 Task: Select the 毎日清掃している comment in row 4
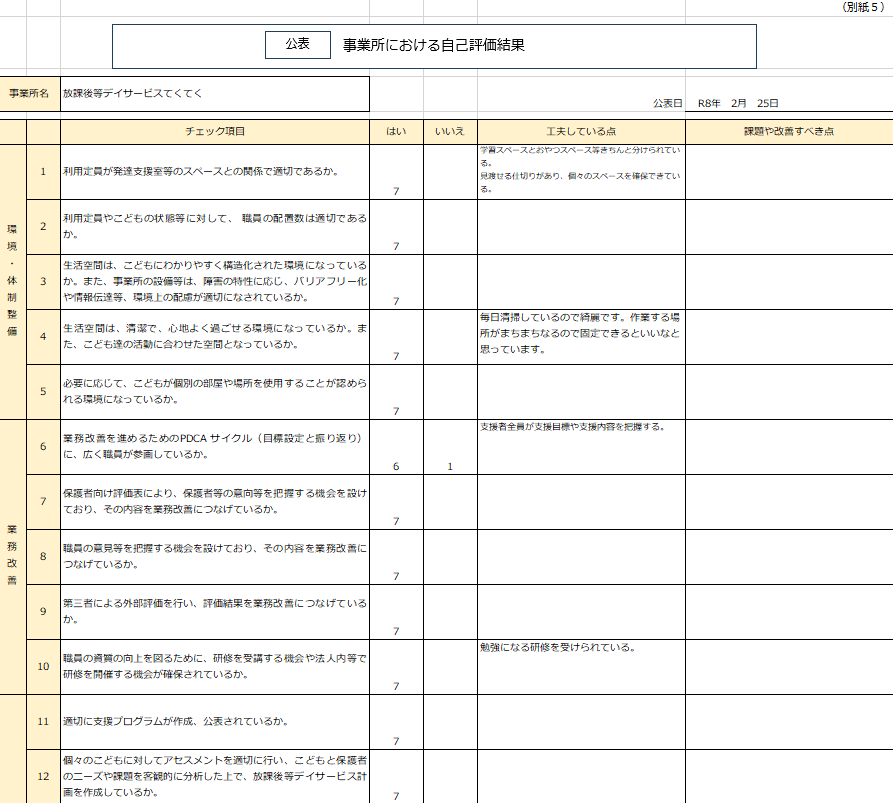(x=580, y=334)
